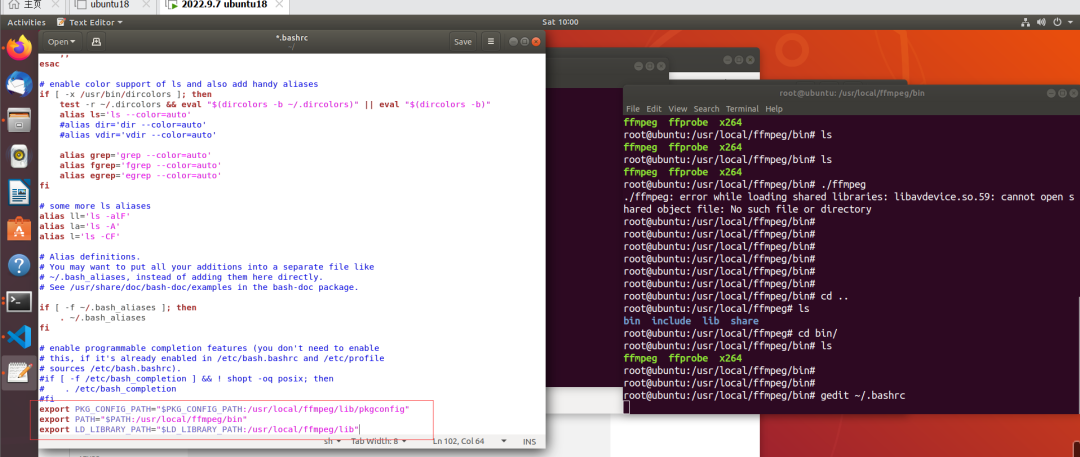Switch to Terminal via dock icon
Image resolution: width=1080 pixels, height=457 pixels.
pos(18,301)
